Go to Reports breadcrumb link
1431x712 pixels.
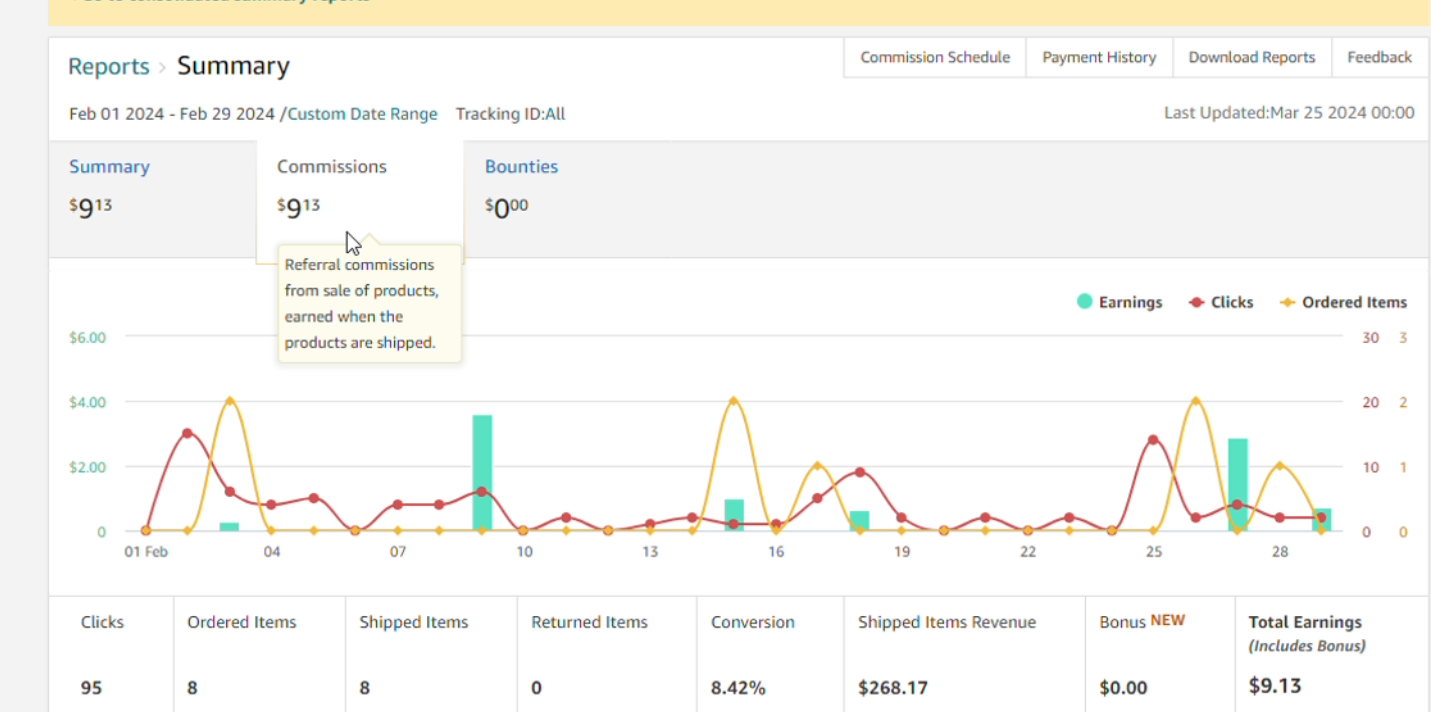coord(109,67)
